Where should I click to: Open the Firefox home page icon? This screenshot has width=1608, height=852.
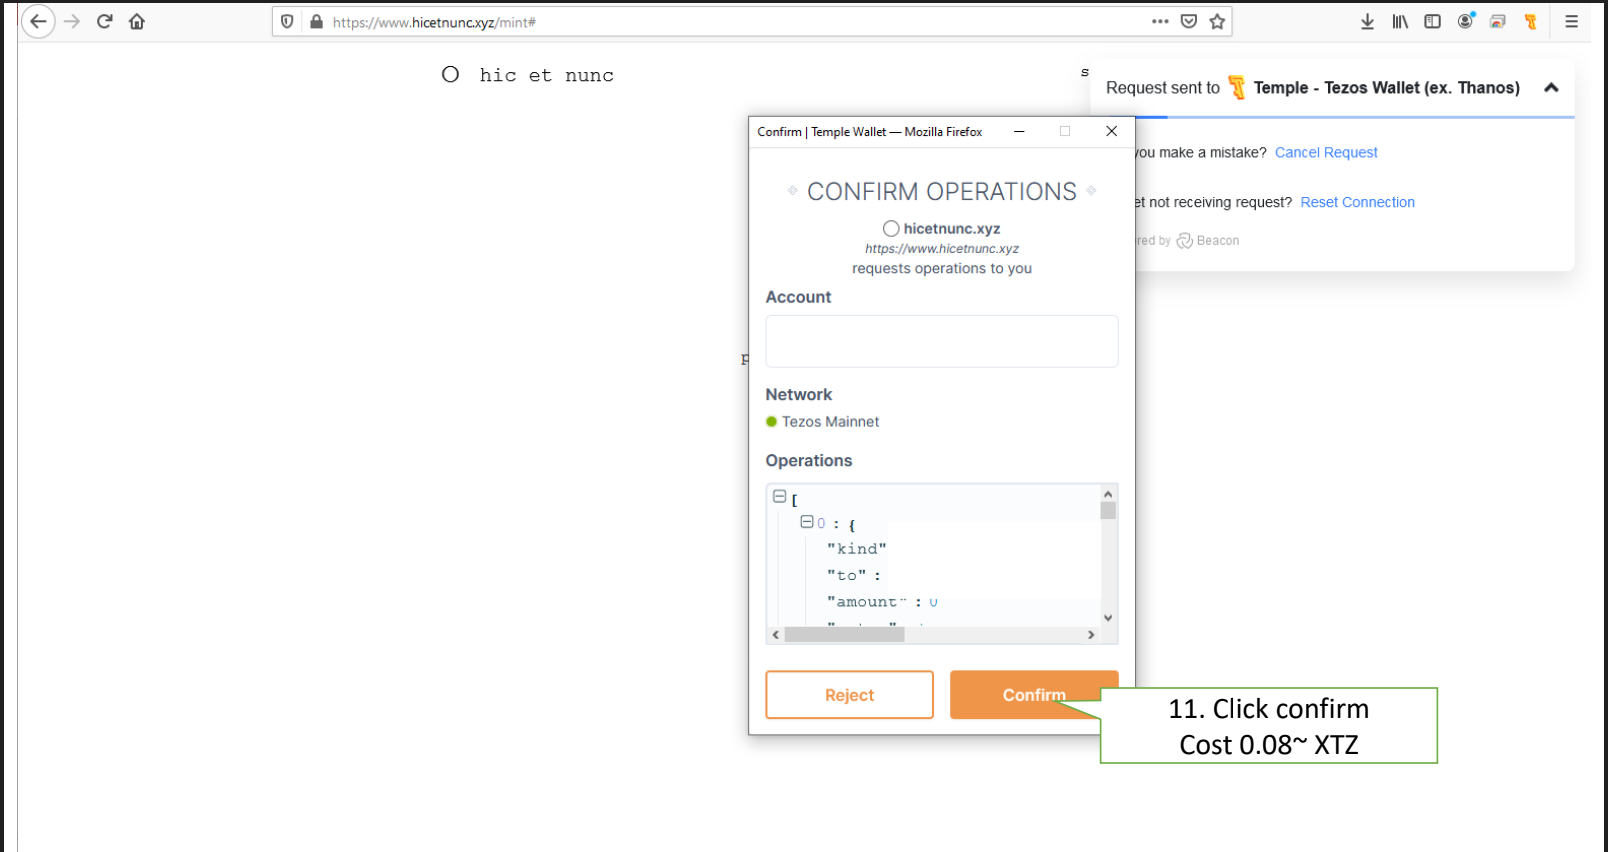click(x=137, y=21)
